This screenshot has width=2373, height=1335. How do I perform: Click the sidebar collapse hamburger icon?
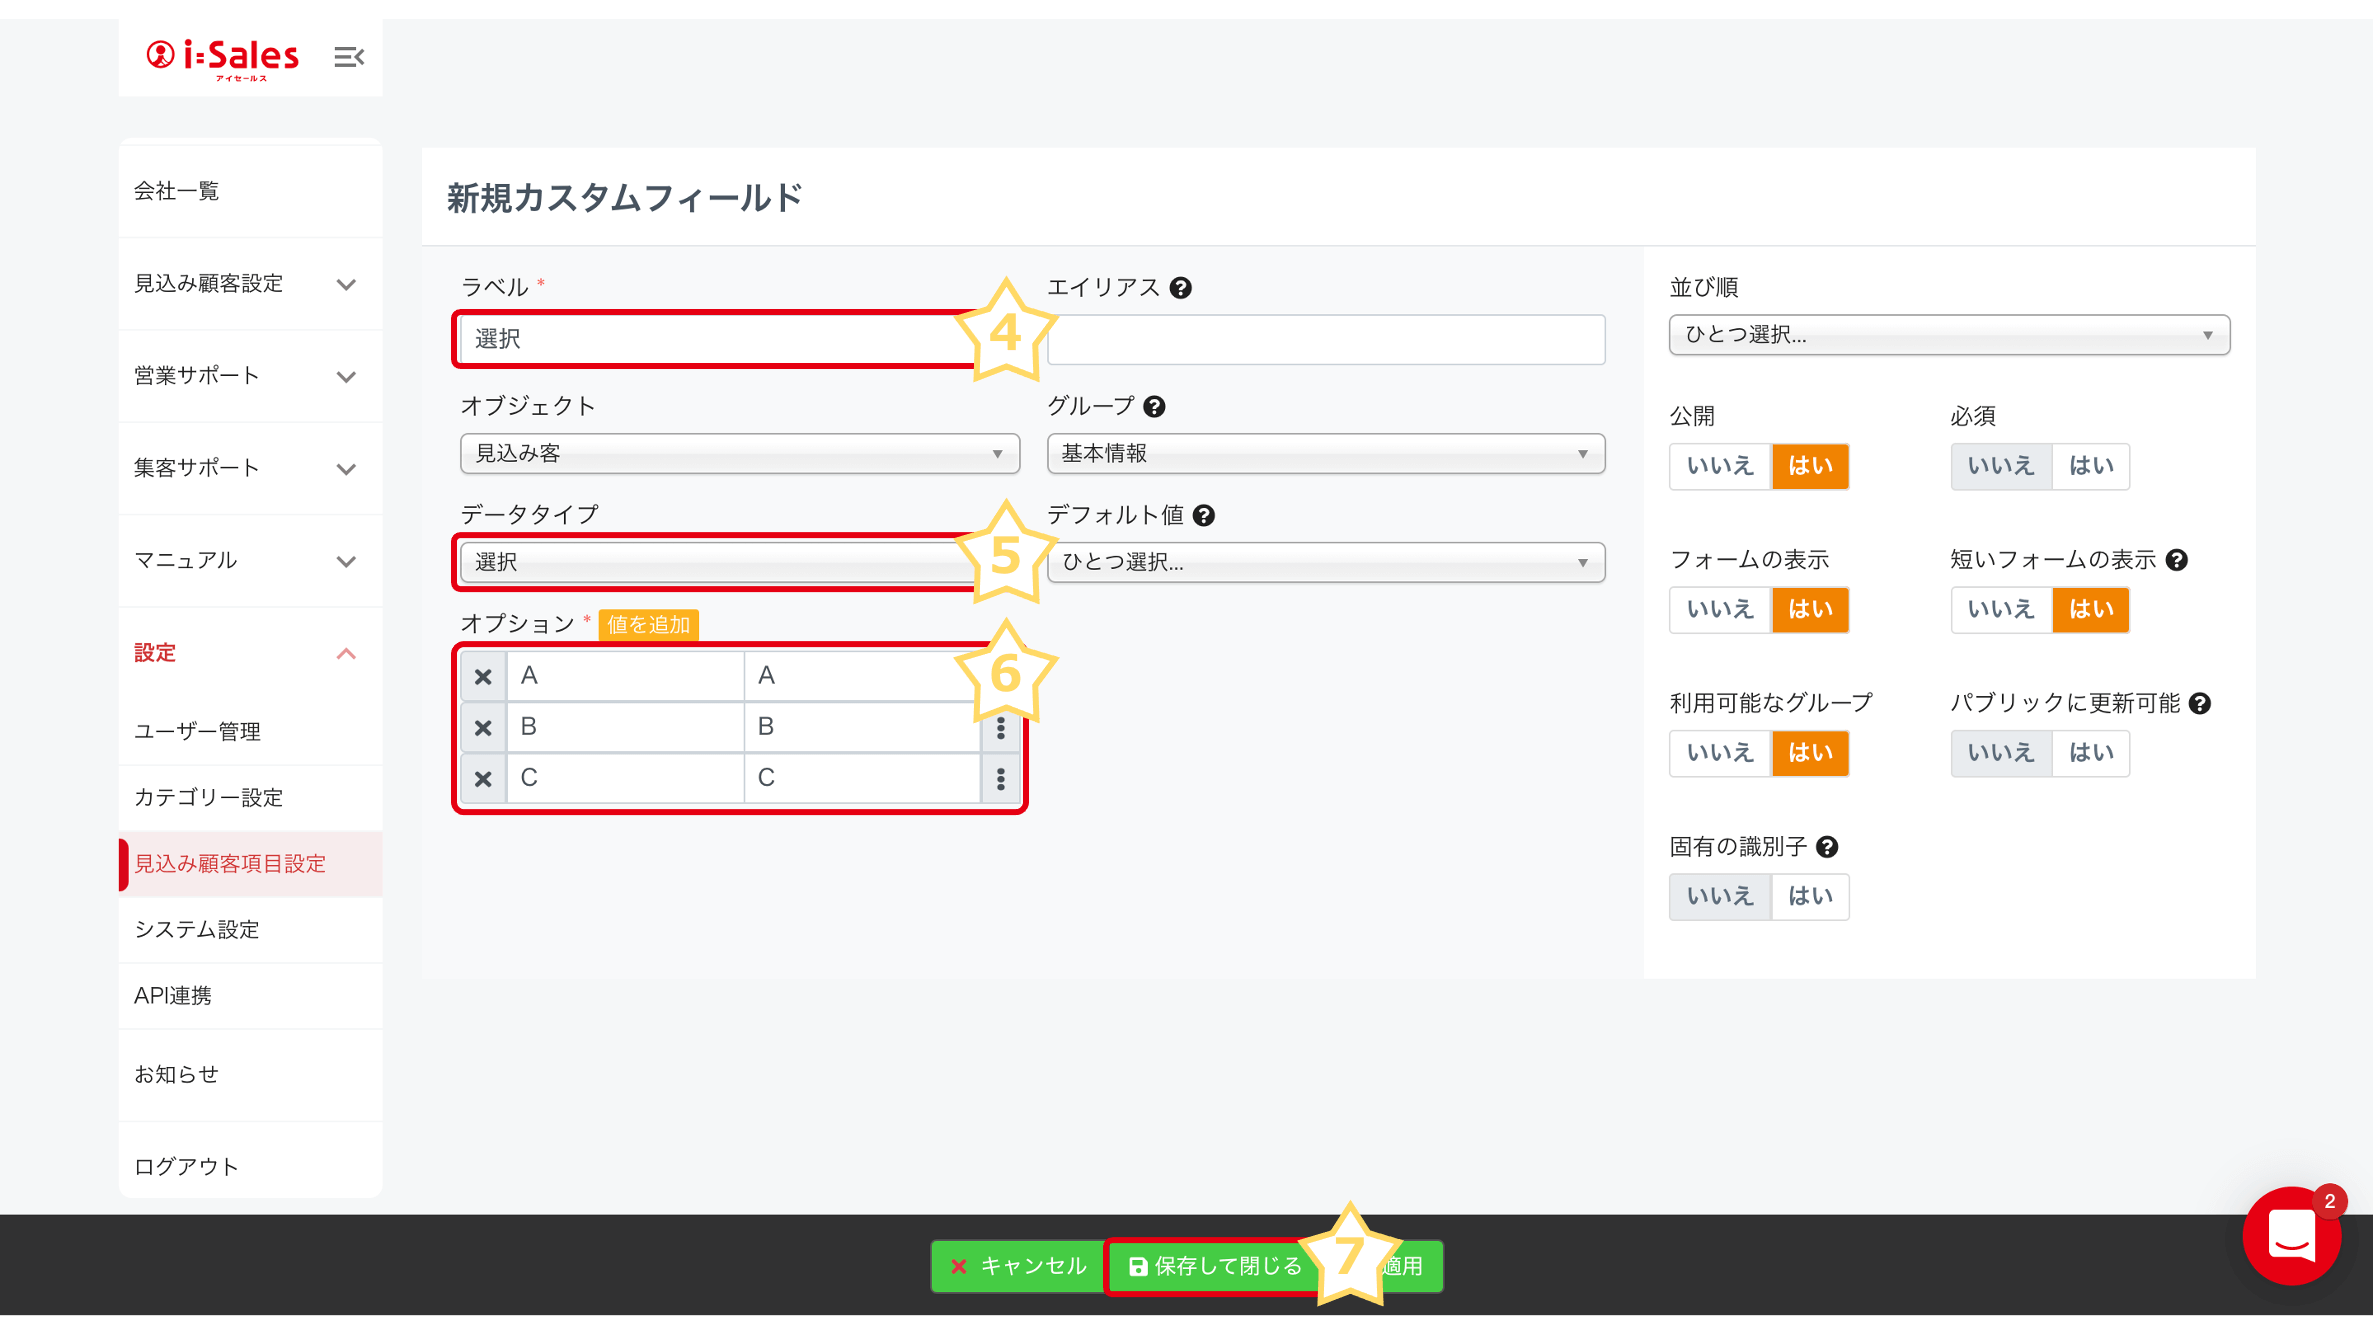pos(348,57)
